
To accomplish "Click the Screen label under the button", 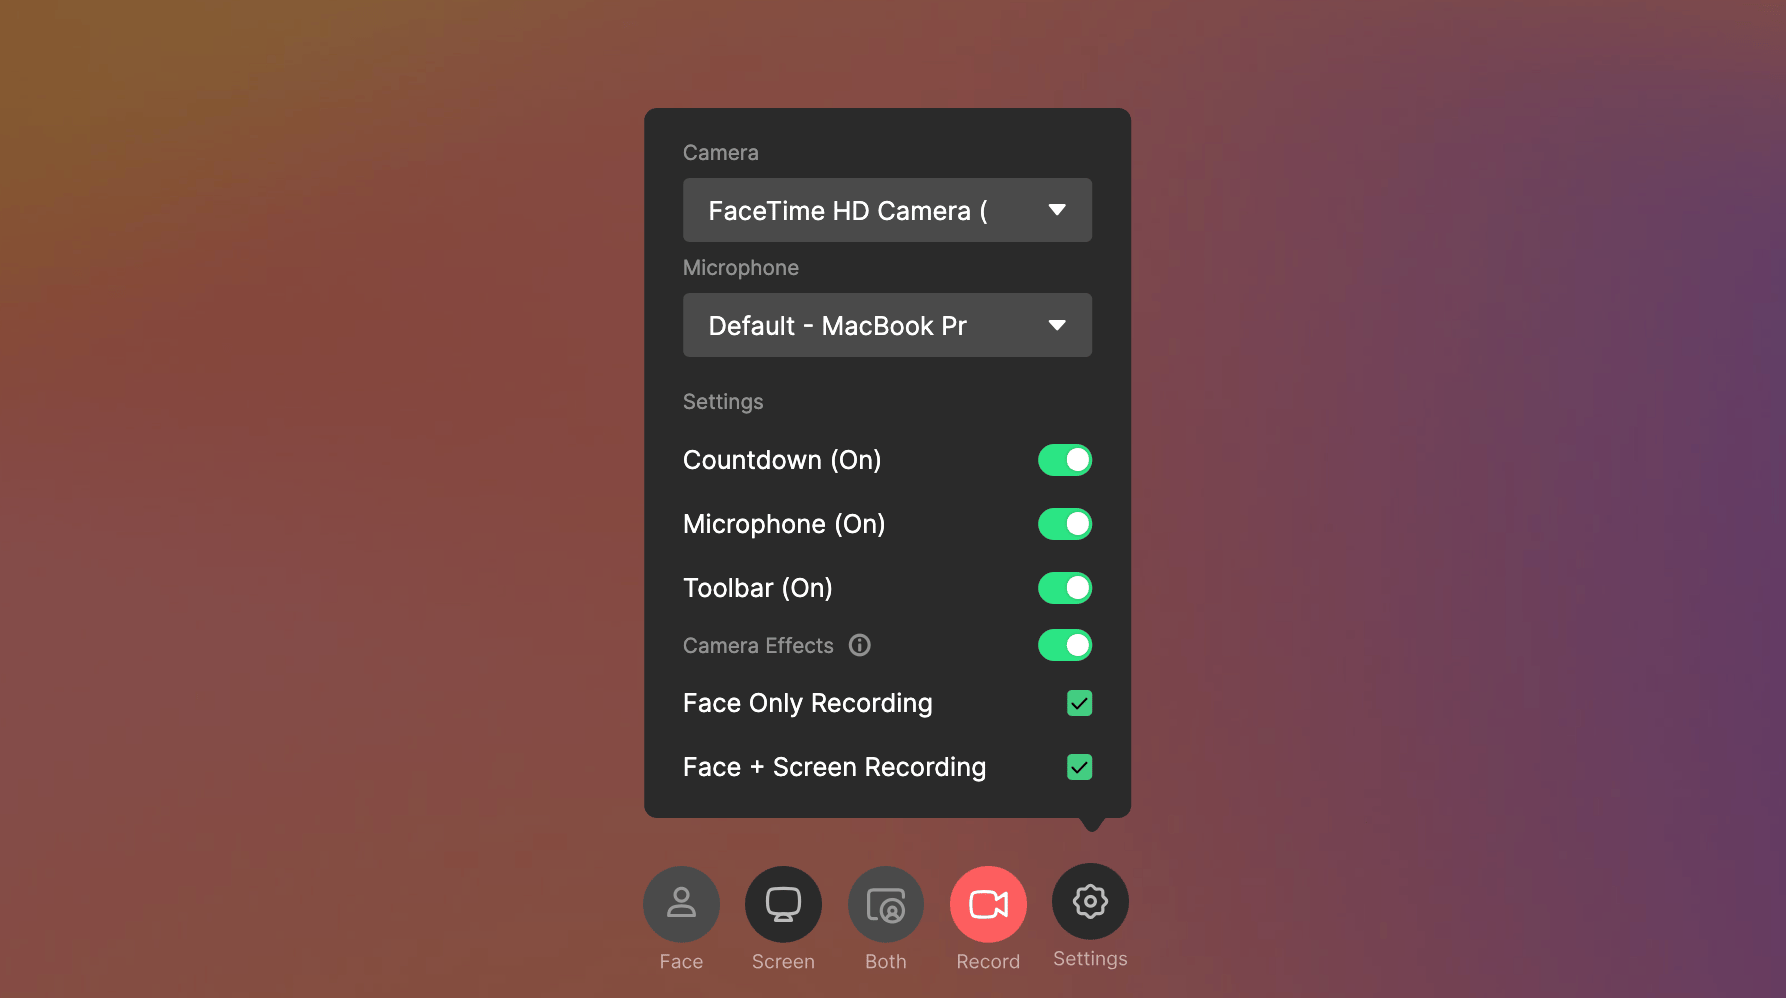I will pyautogui.click(x=783, y=961).
